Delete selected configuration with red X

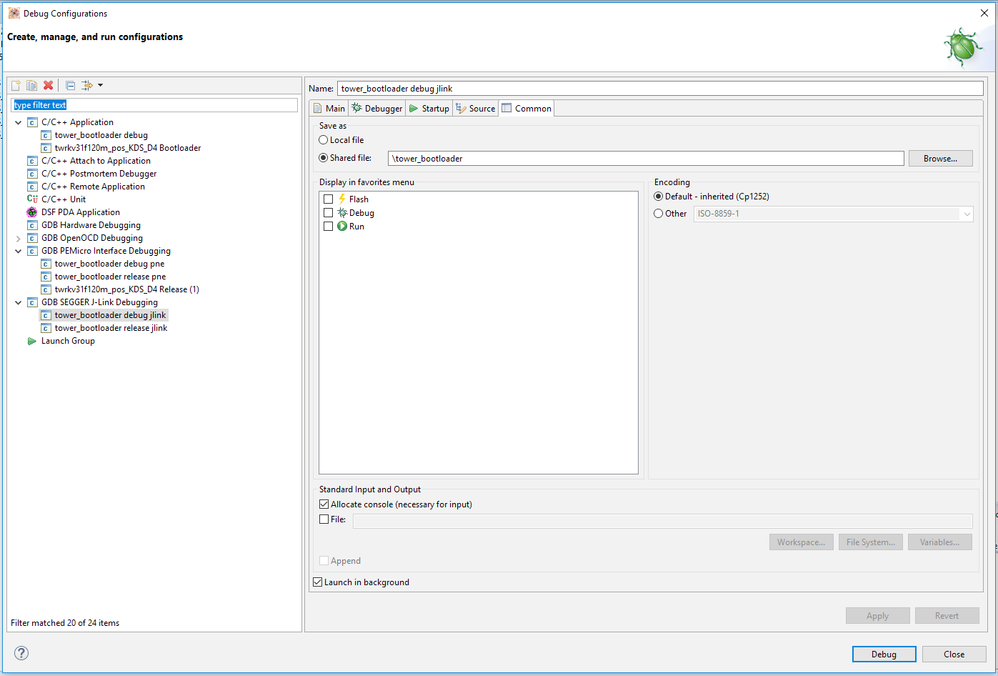pyautogui.click(x=48, y=85)
